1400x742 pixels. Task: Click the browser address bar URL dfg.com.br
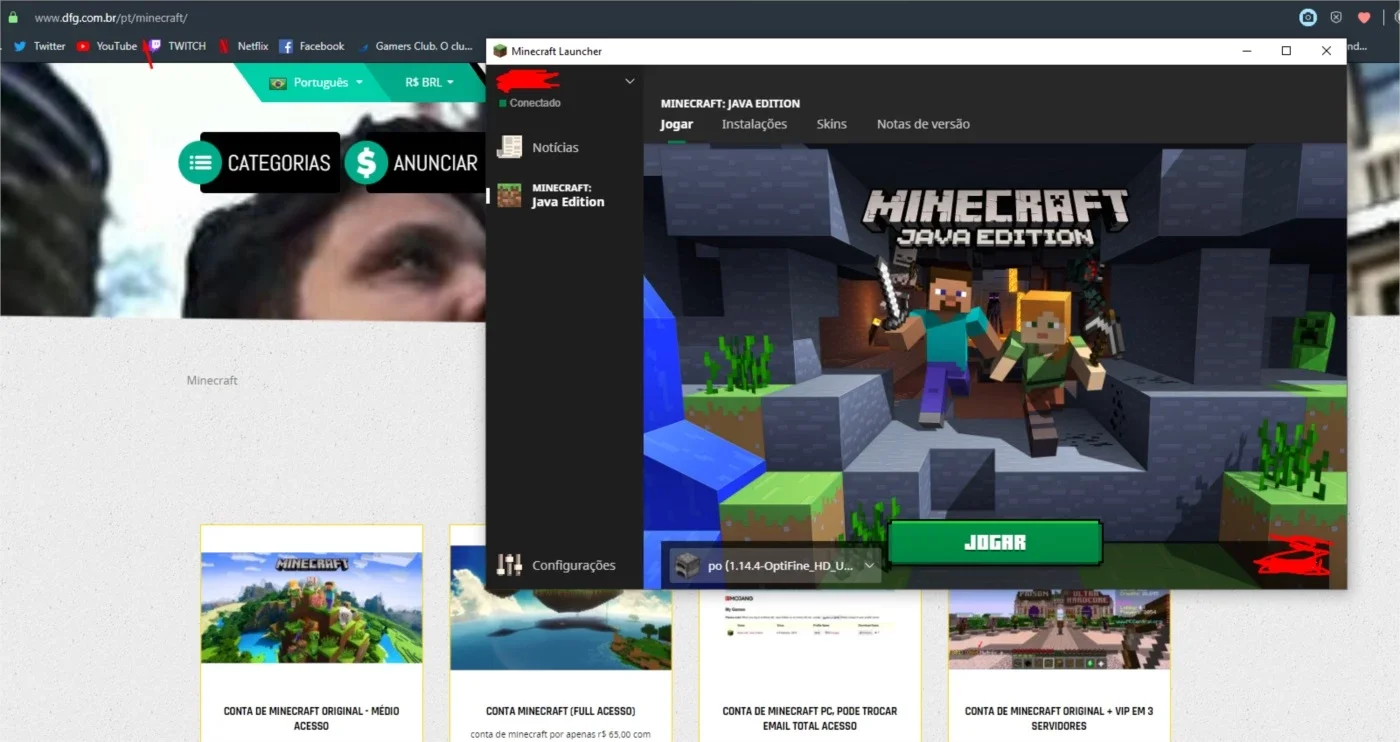pos(110,18)
